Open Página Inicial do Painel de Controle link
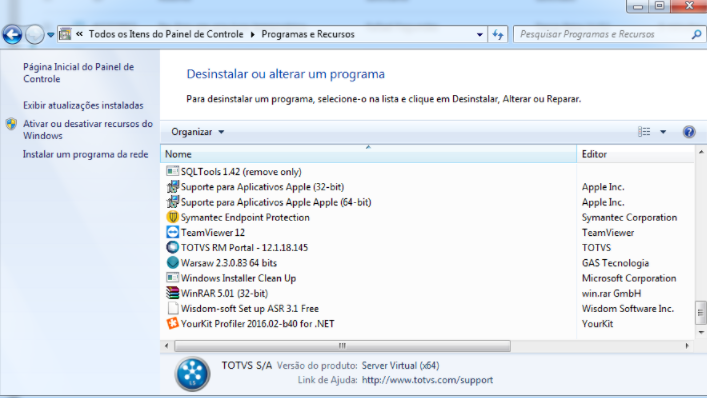This screenshot has height=398, width=707. pyautogui.click(x=78, y=73)
